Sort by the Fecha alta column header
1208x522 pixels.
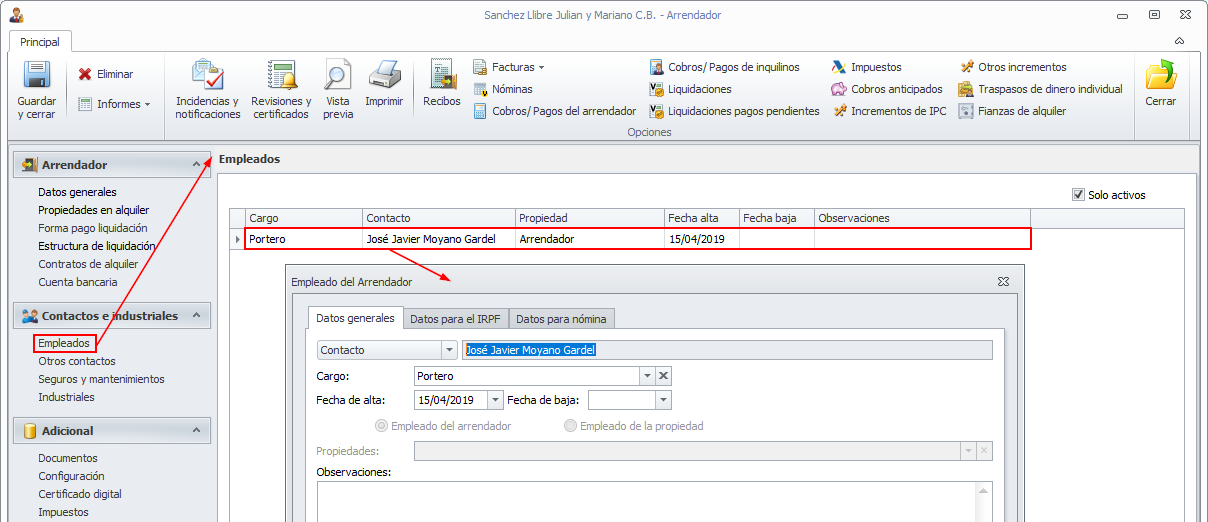(702, 218)
